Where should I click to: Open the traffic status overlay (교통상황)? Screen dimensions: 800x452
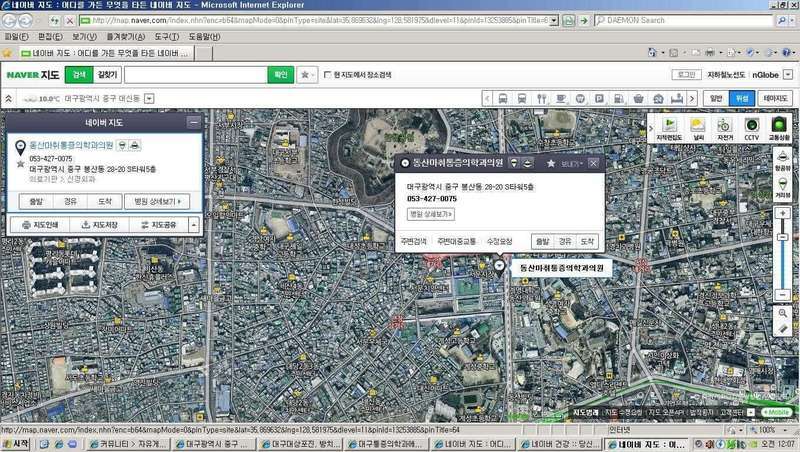pos(779,129)
